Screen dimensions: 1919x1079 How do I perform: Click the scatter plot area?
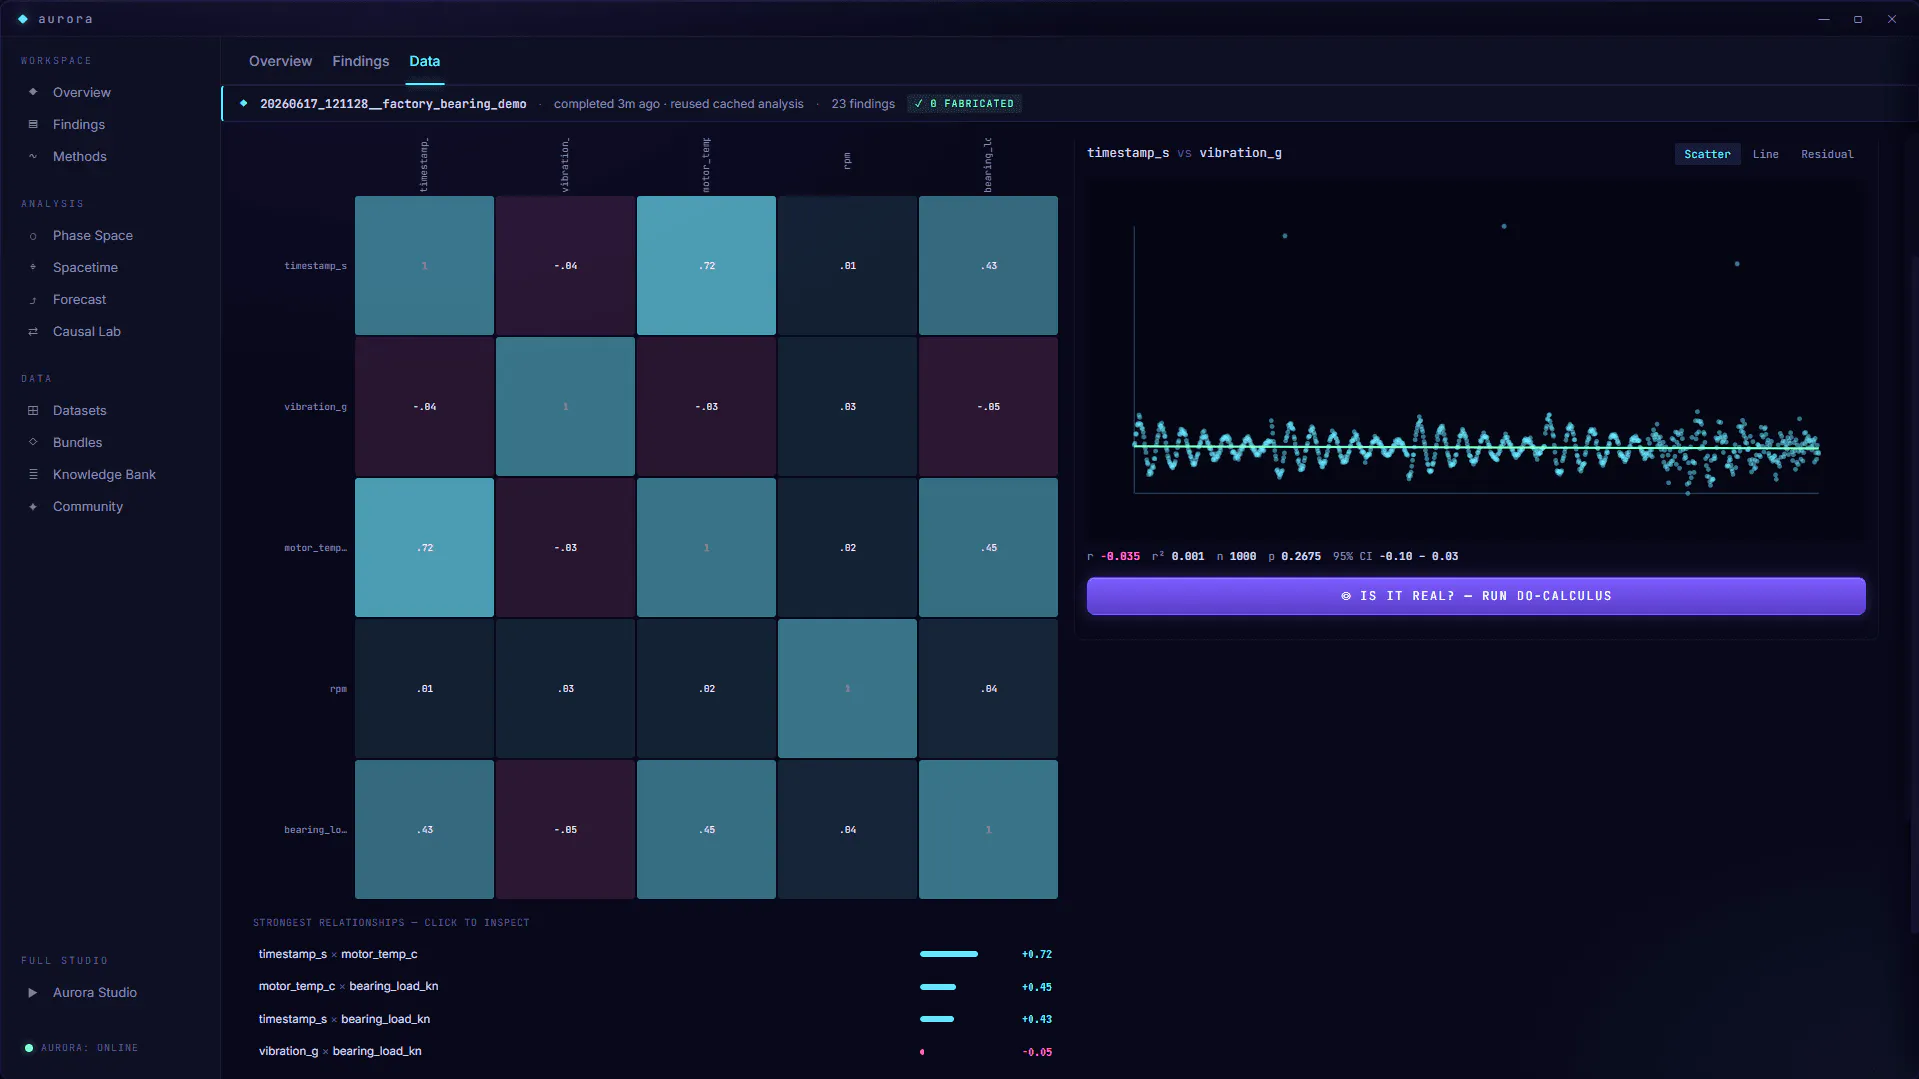(1476, 360)
